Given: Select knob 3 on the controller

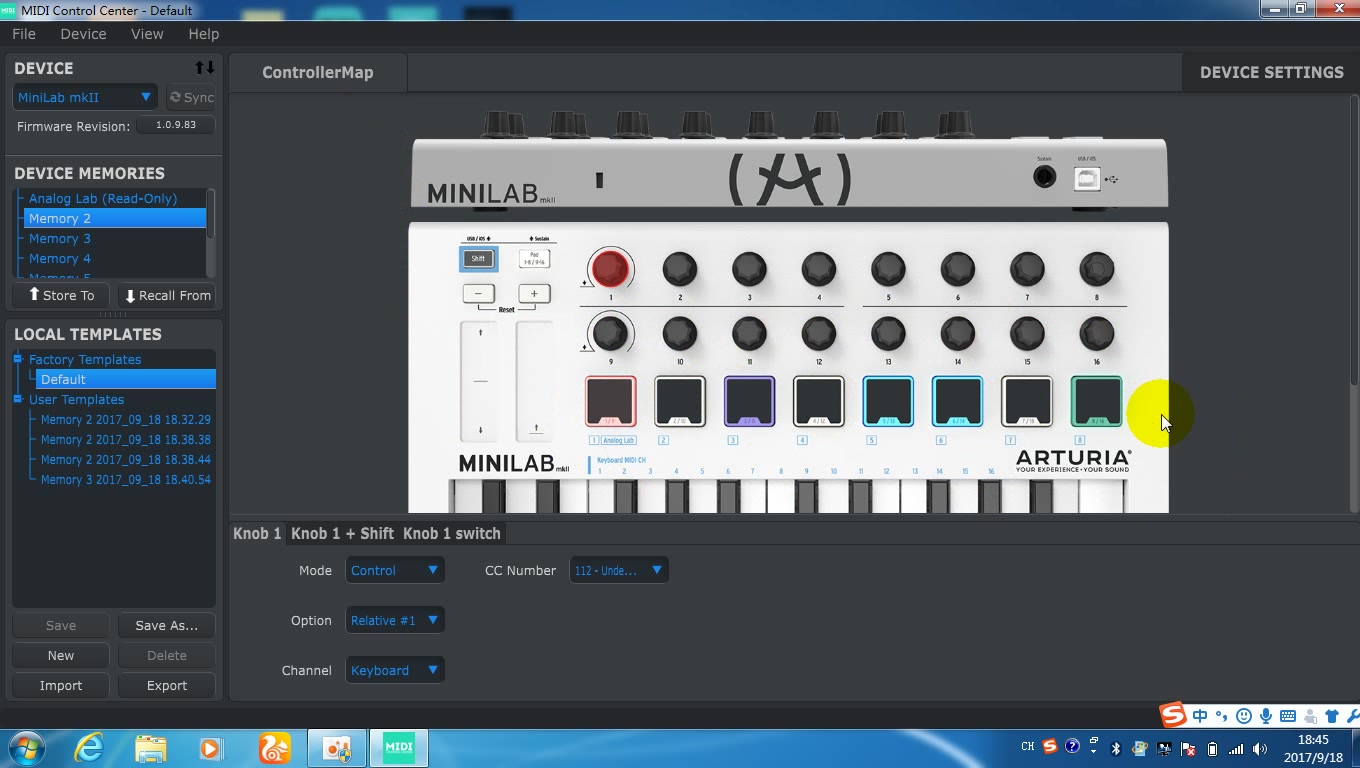Looking at the screenshot, I should coord(749,268).
